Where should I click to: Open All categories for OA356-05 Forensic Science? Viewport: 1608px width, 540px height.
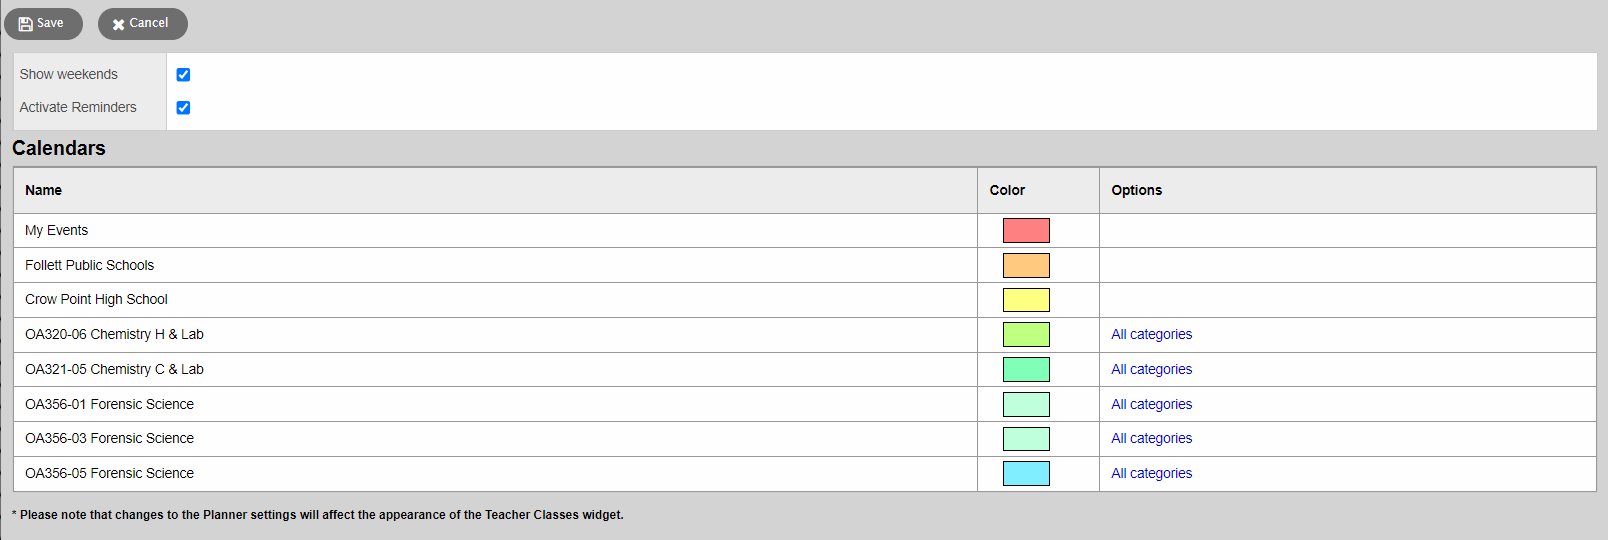tap(1151, 473)
